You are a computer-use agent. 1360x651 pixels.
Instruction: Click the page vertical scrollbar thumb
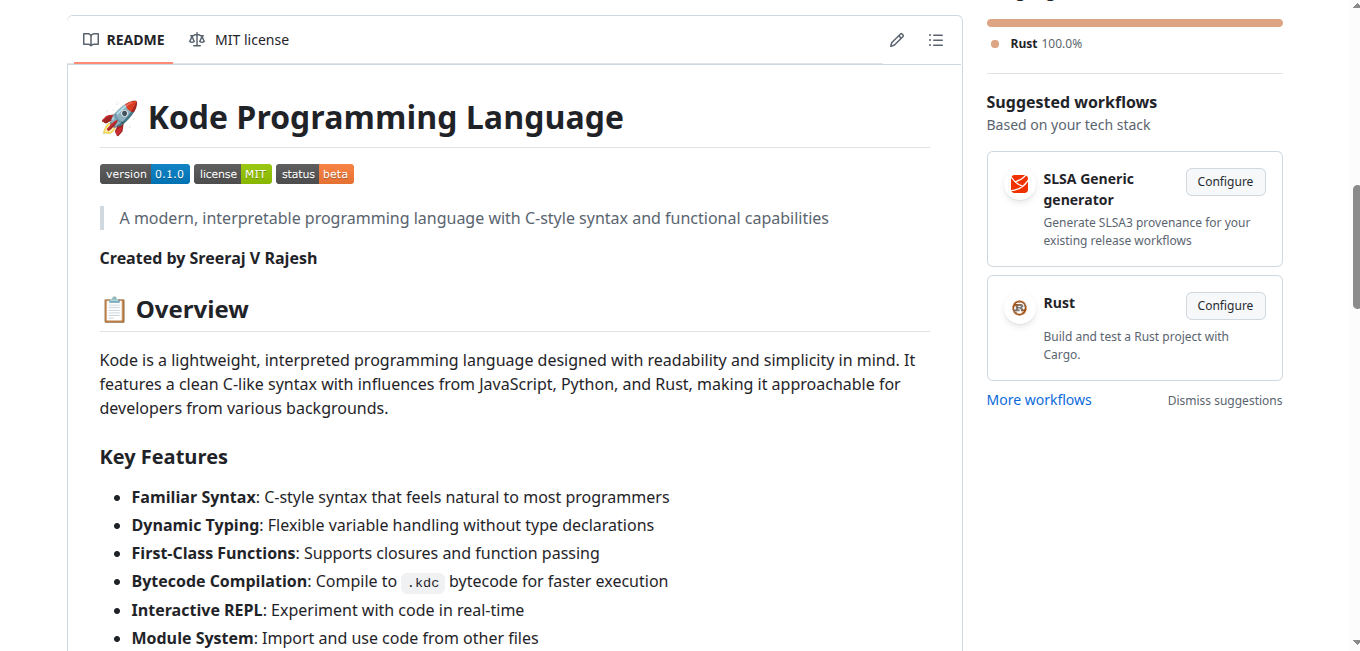click(1356, 246)
